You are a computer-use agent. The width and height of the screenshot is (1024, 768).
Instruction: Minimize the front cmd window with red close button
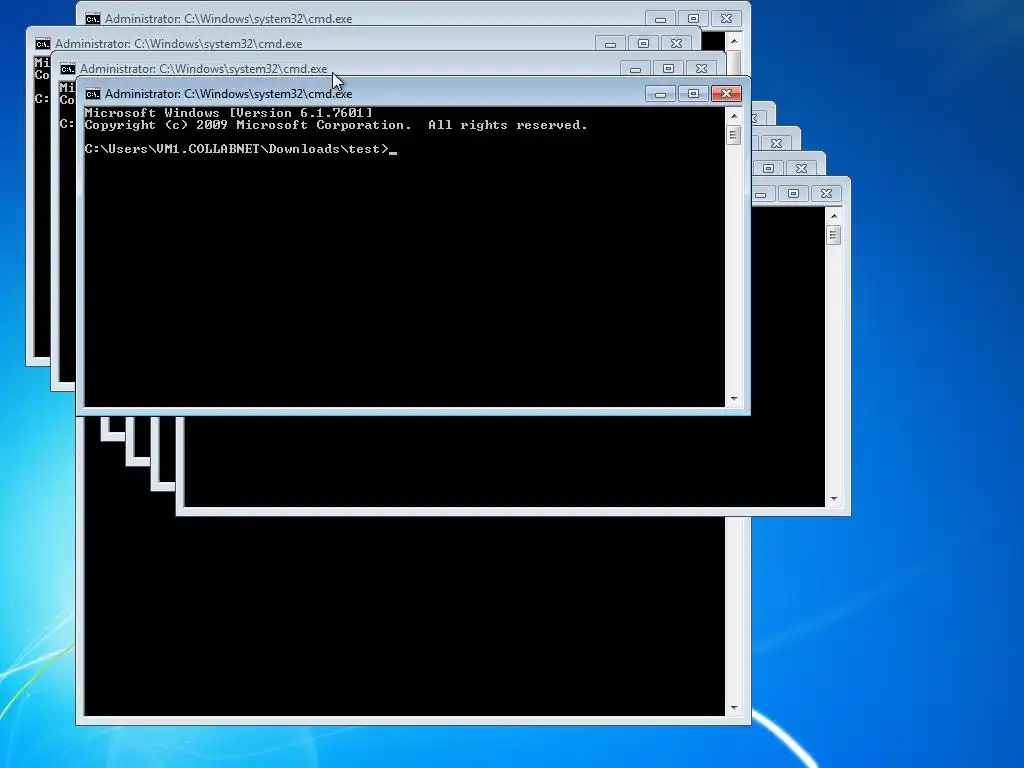pyautogui.click(x=660, y=94)
